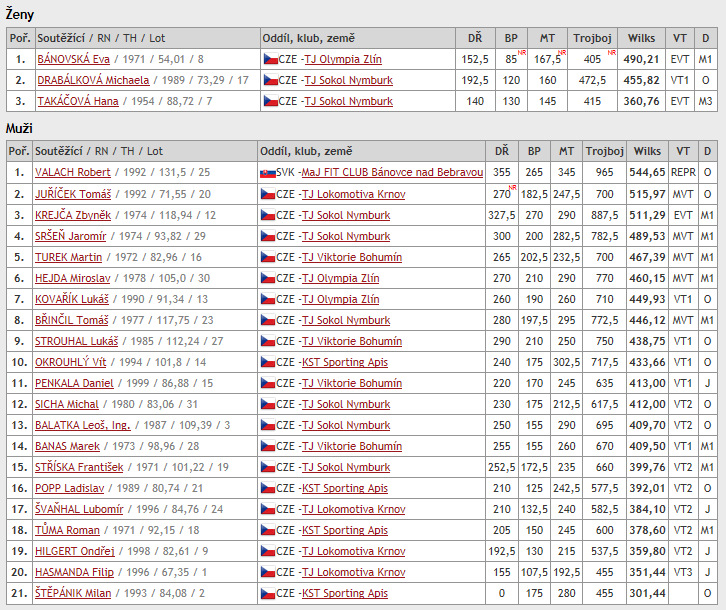Click Czech flag icon in Břinčil row

click(268, 321)
